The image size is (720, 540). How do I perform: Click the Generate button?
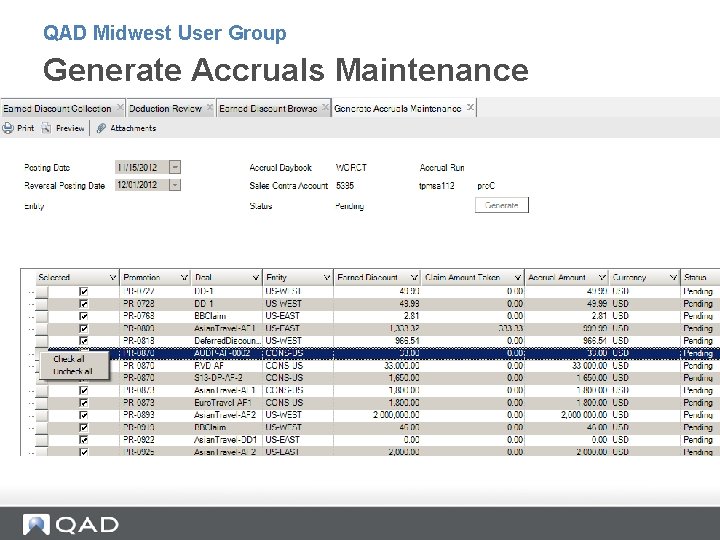point(502,205)
